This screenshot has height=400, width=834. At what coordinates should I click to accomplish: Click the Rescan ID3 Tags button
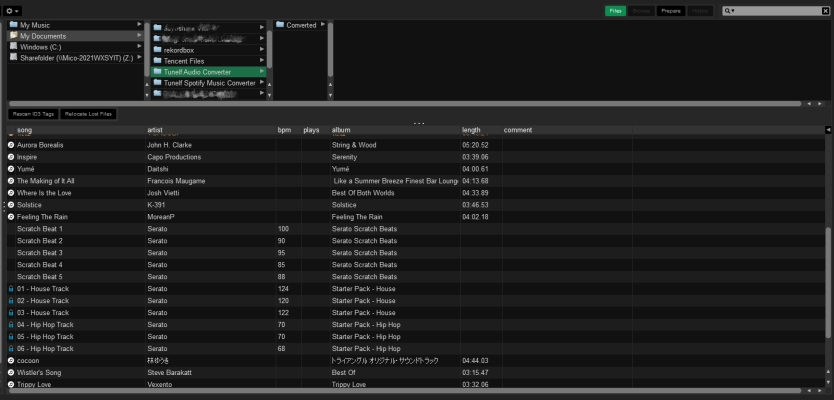click(34, 114)
